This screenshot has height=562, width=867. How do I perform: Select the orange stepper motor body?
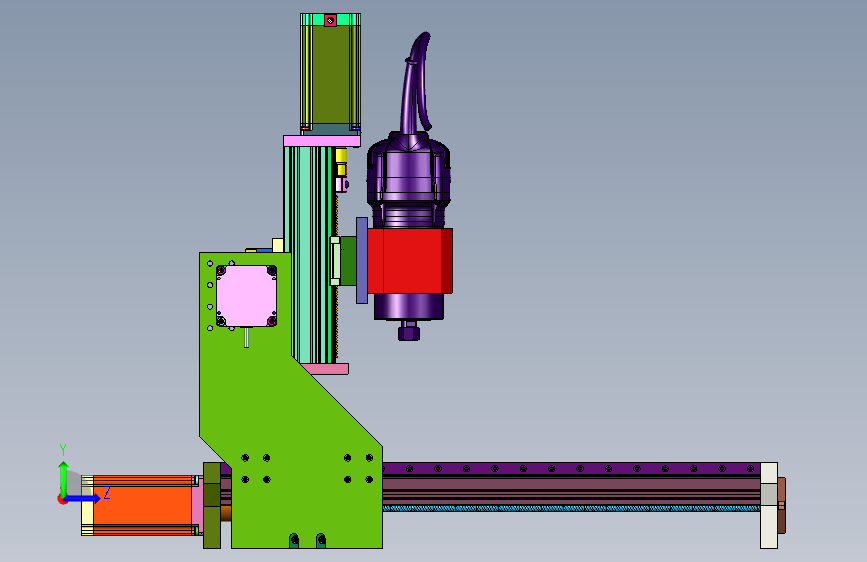(143, 505)
